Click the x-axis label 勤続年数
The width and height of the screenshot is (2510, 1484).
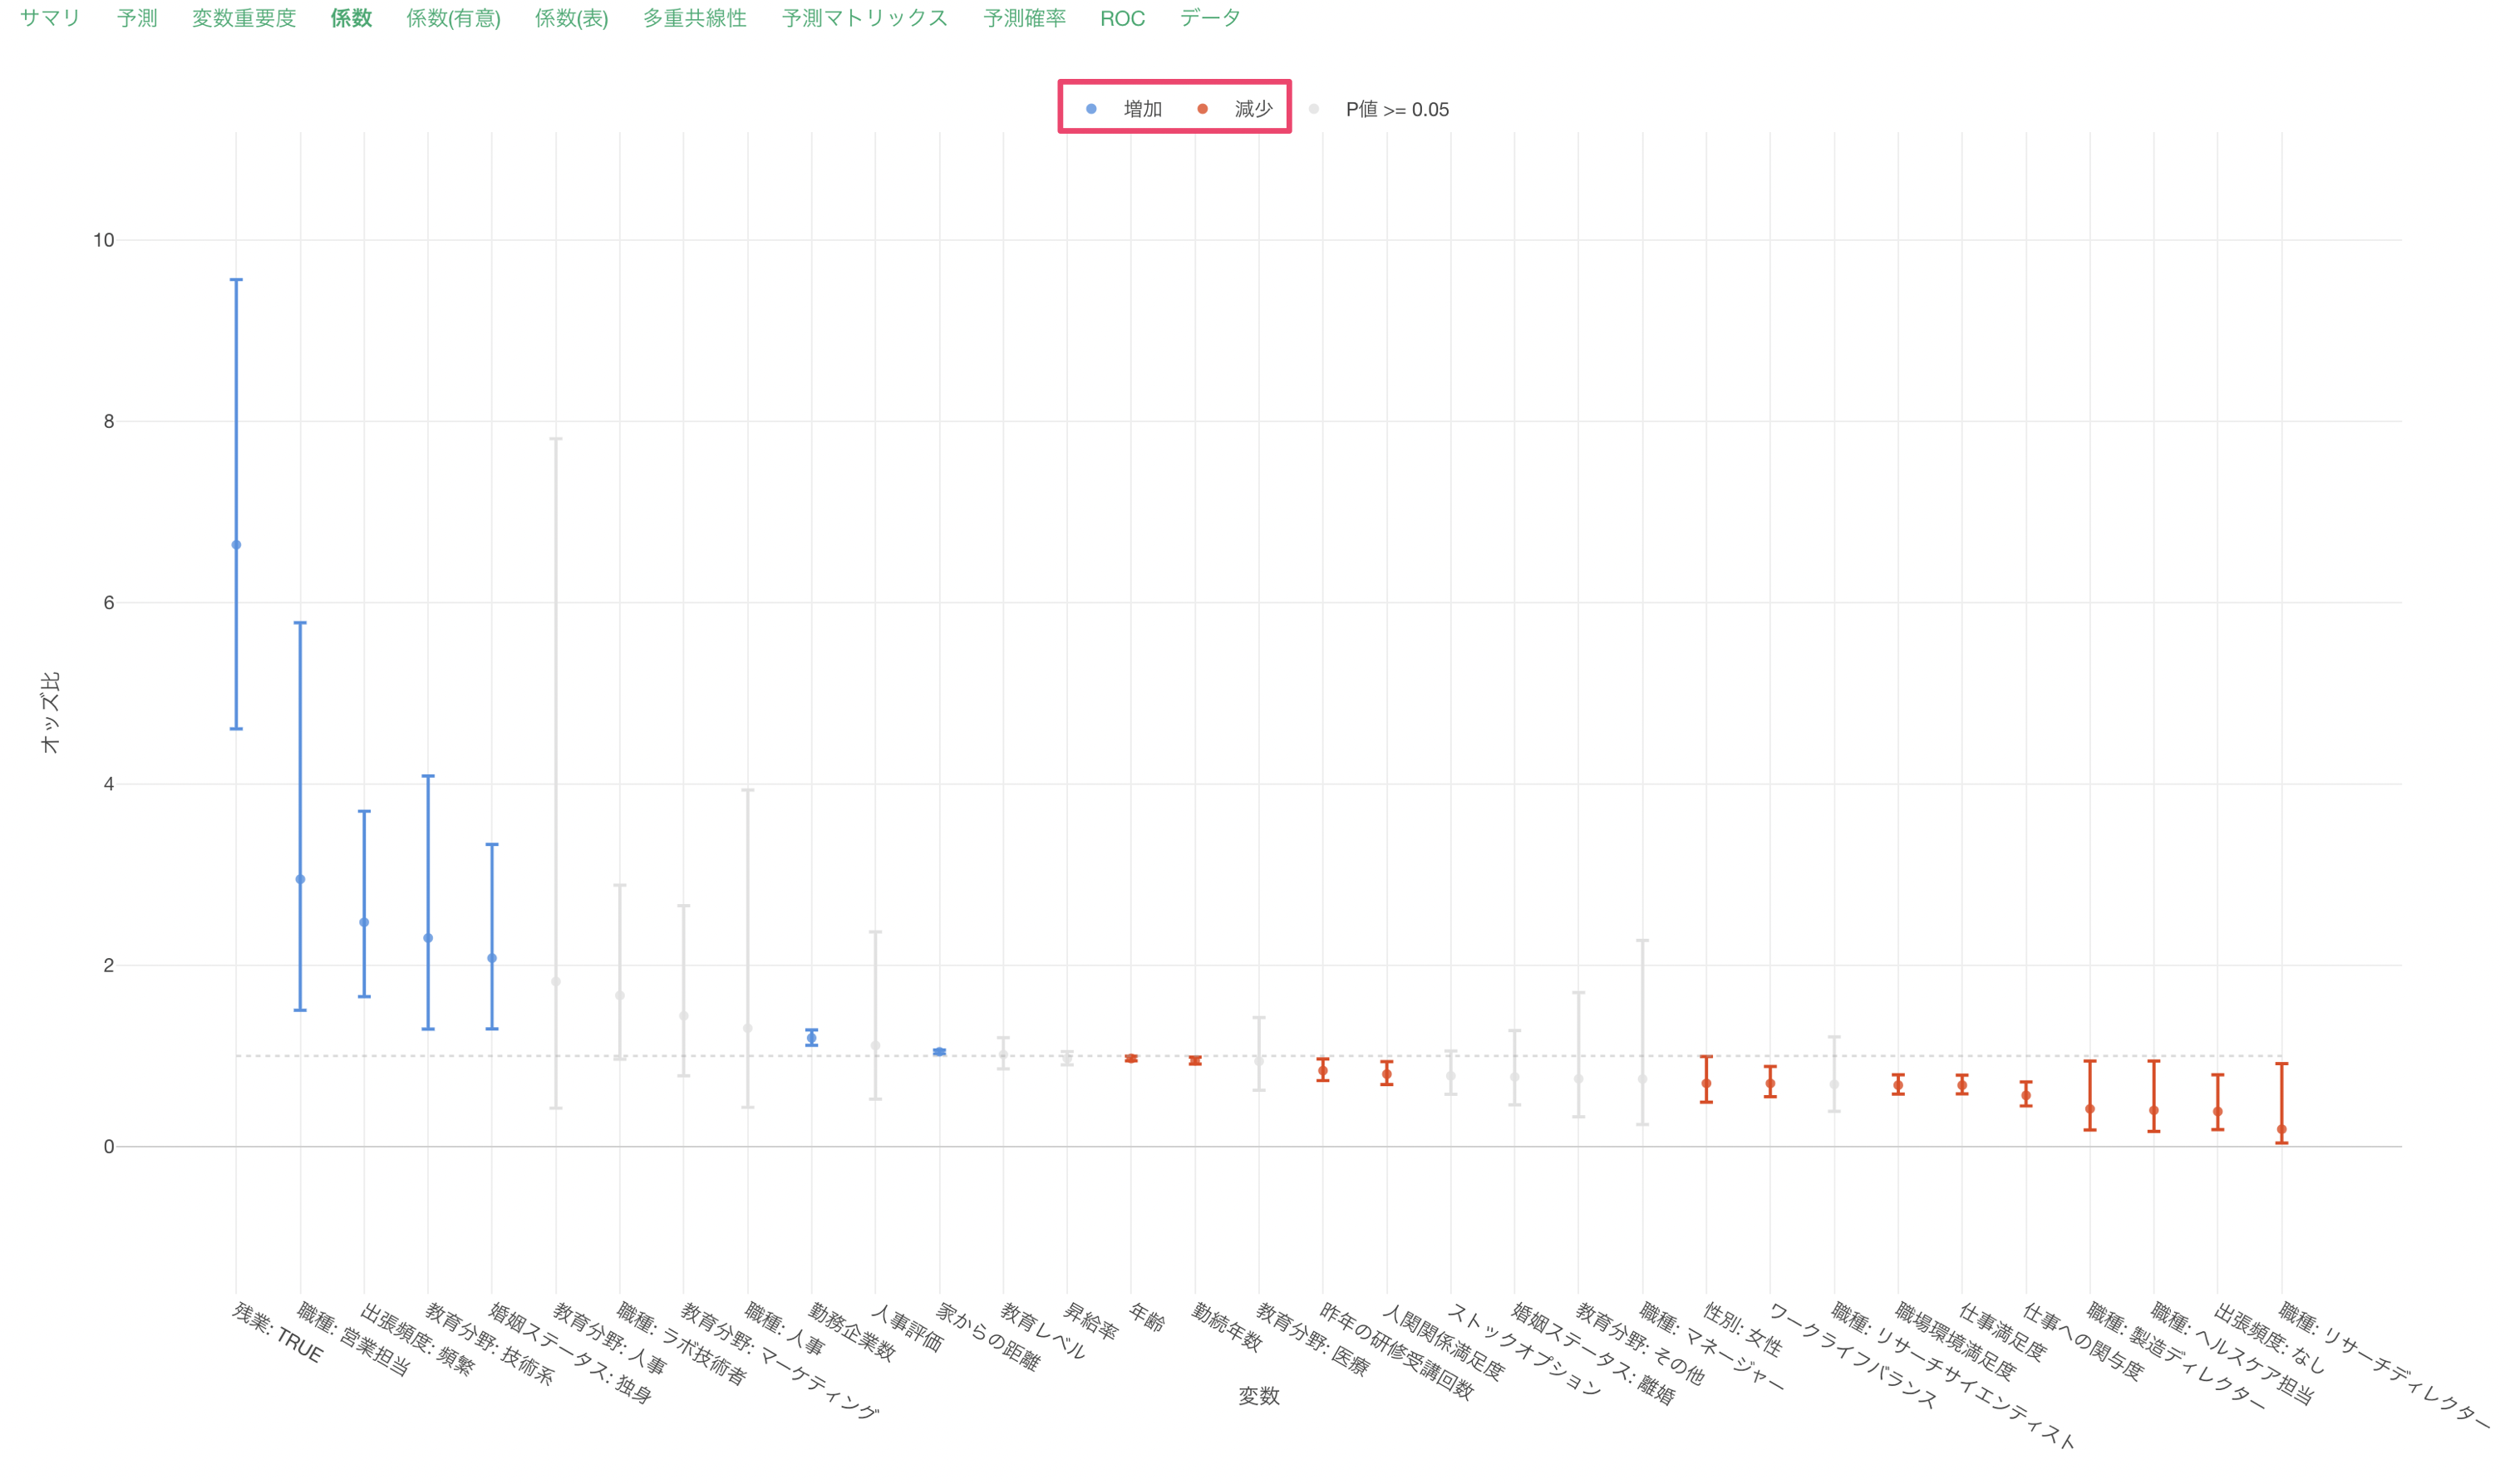click(1226, 1327)
